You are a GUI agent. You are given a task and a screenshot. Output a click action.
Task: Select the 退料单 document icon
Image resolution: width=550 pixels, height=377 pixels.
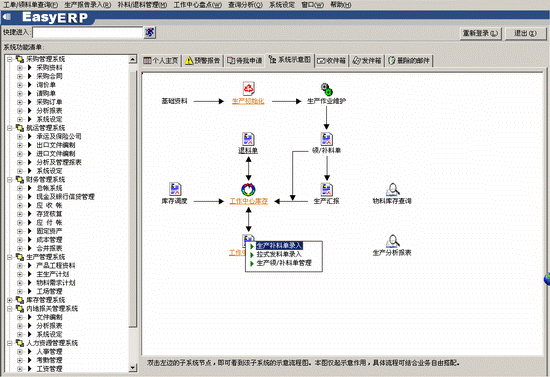[x=248, y=139]
